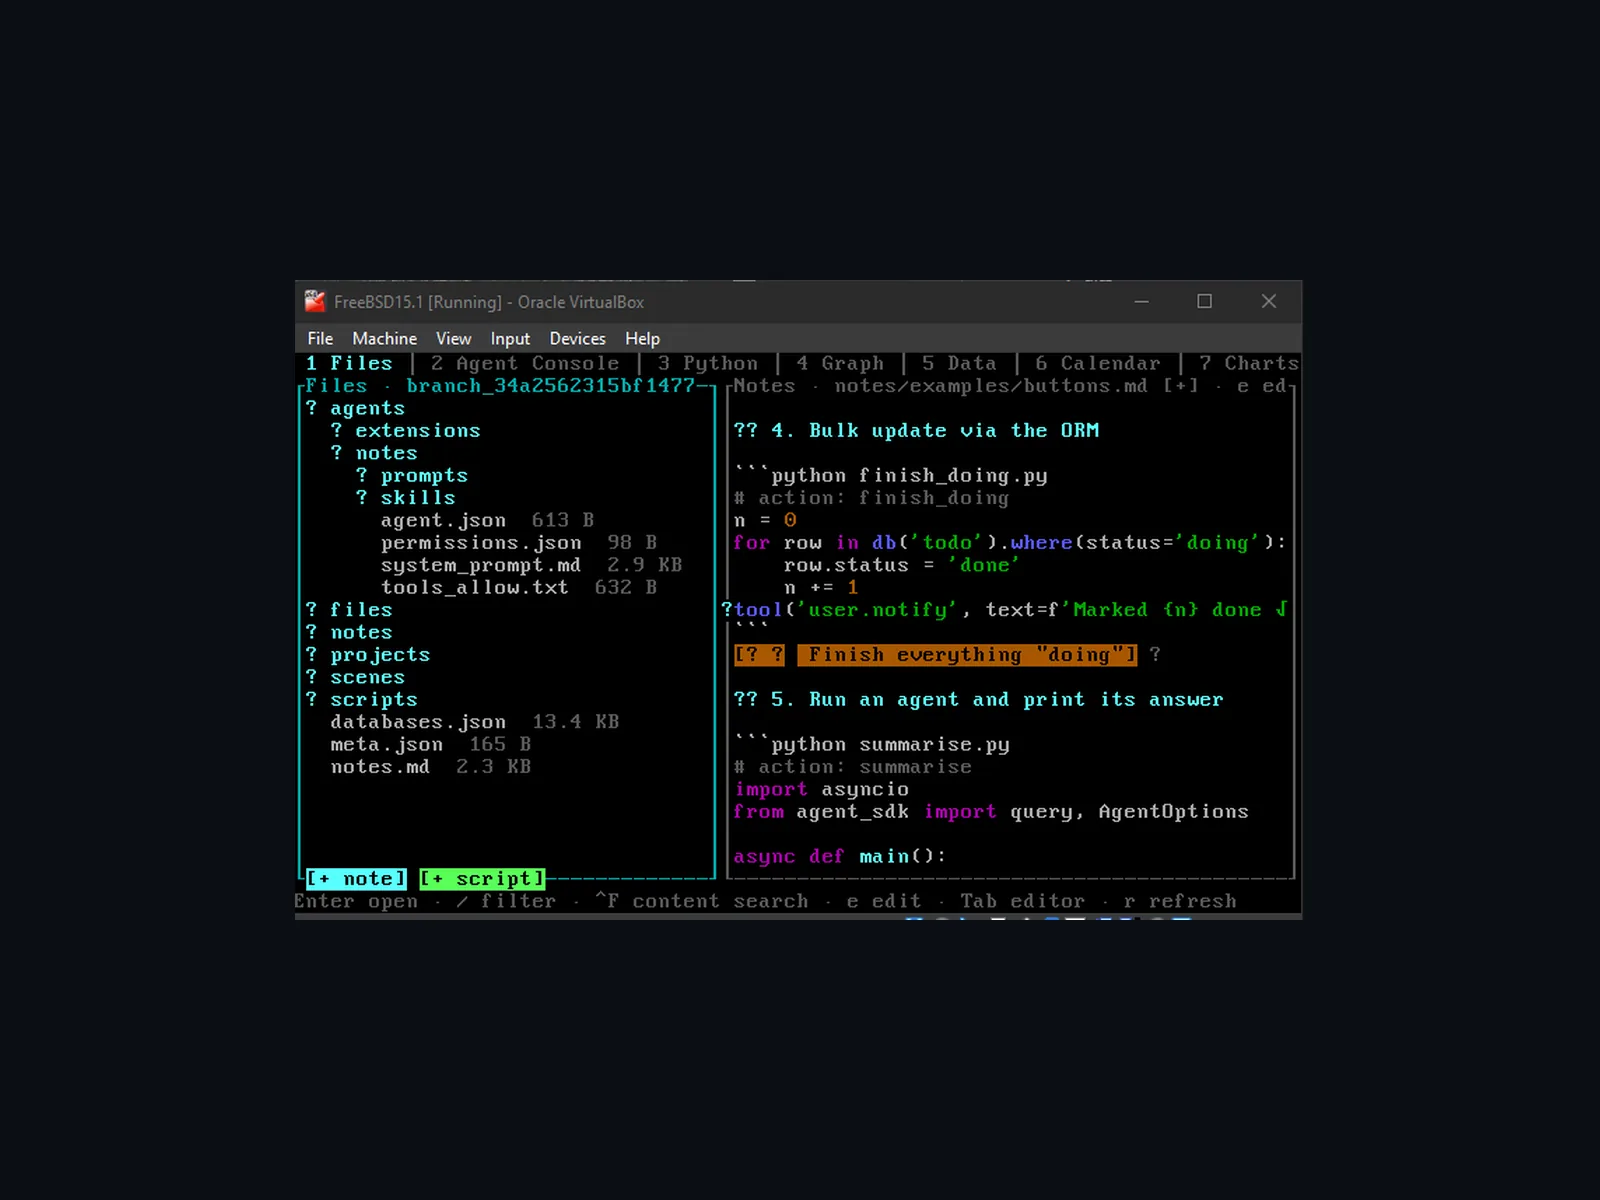Select permissions.json in file tree
The height and width of the screenshot is (1200, 1600).
tap(481, 542)
